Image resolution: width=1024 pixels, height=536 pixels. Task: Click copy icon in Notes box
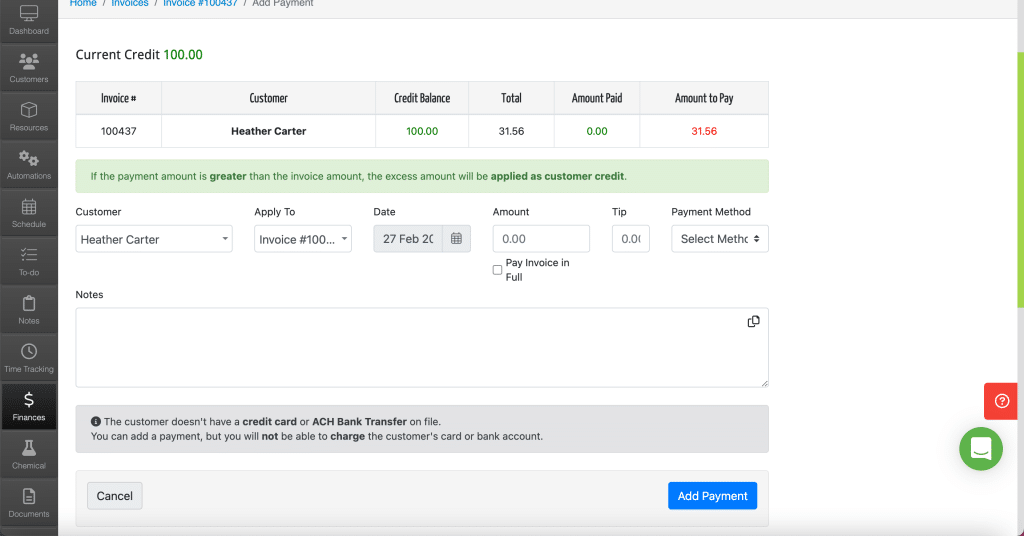tap(753, 321)
